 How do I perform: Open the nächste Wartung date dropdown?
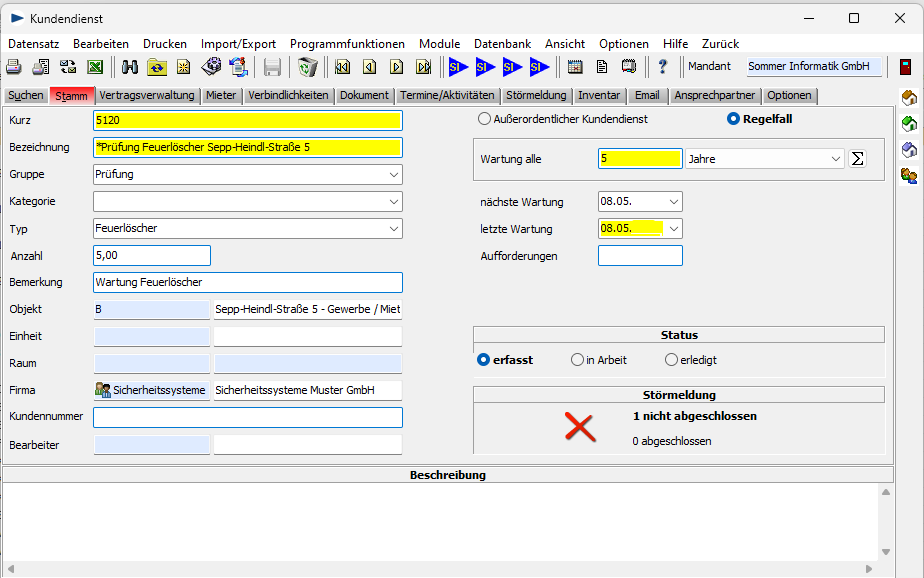673,202
